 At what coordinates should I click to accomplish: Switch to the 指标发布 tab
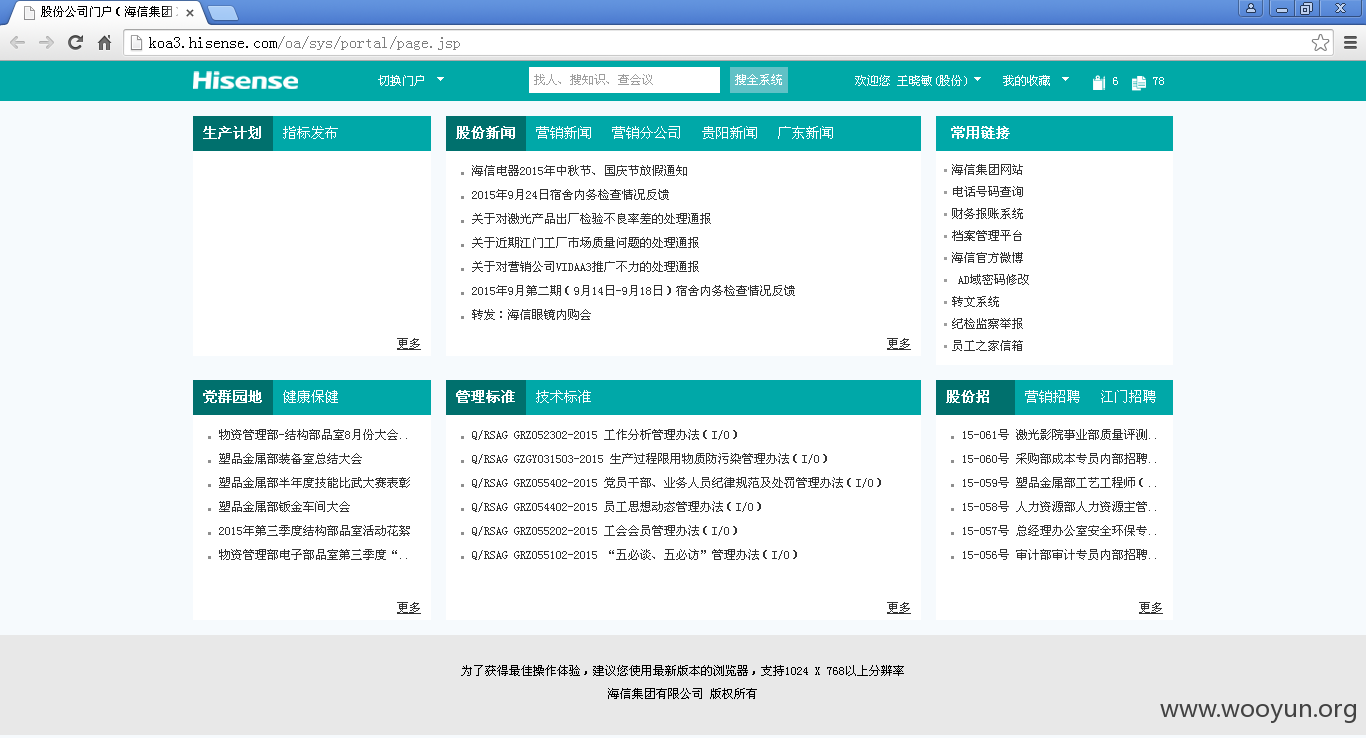click(x=310, y=133)
